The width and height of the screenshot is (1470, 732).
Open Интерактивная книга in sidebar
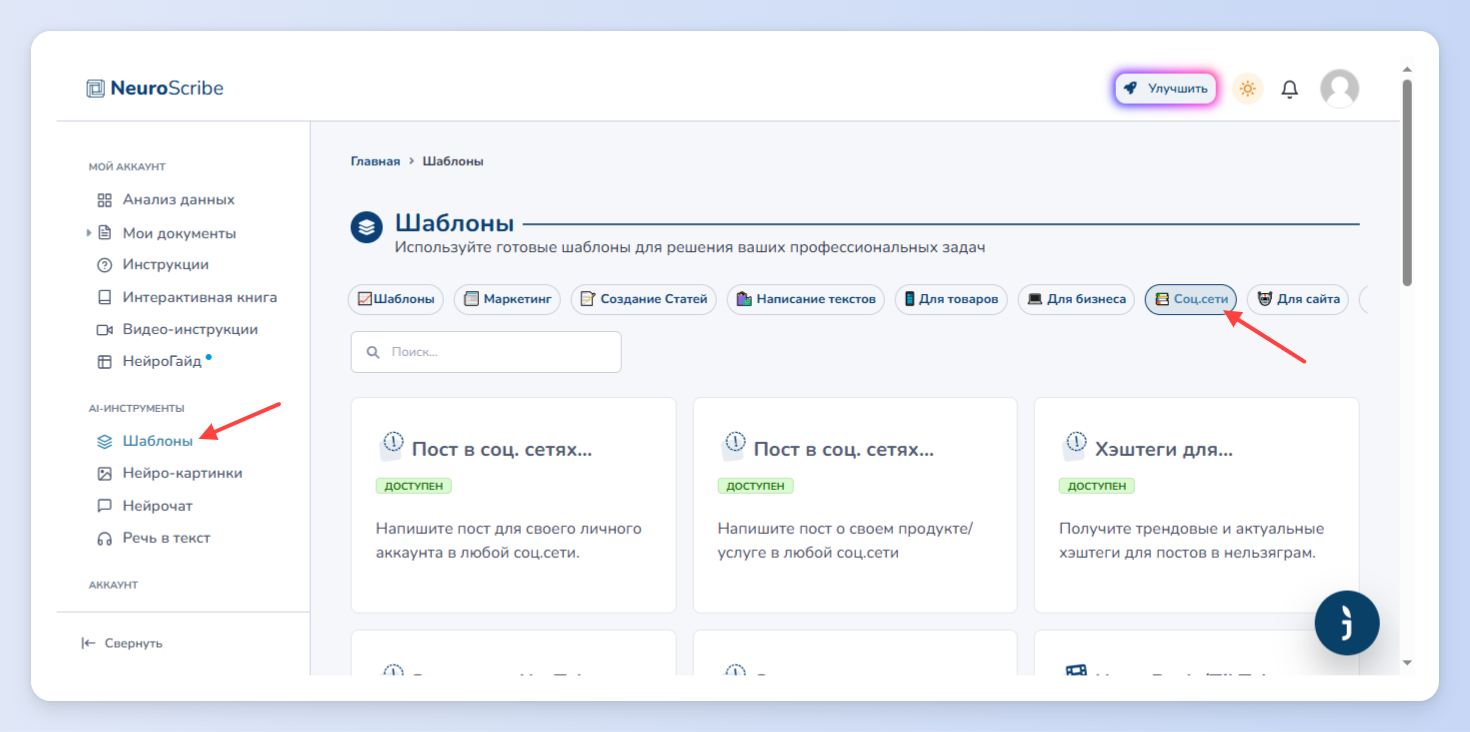[x=200, y=297]
